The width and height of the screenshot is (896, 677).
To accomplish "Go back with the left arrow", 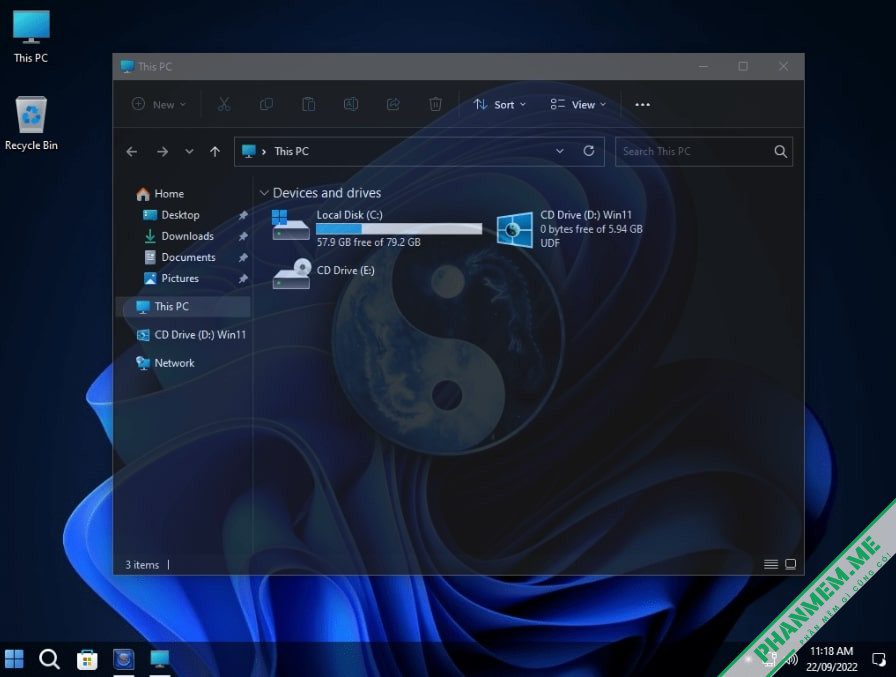I will click(132, 151).
